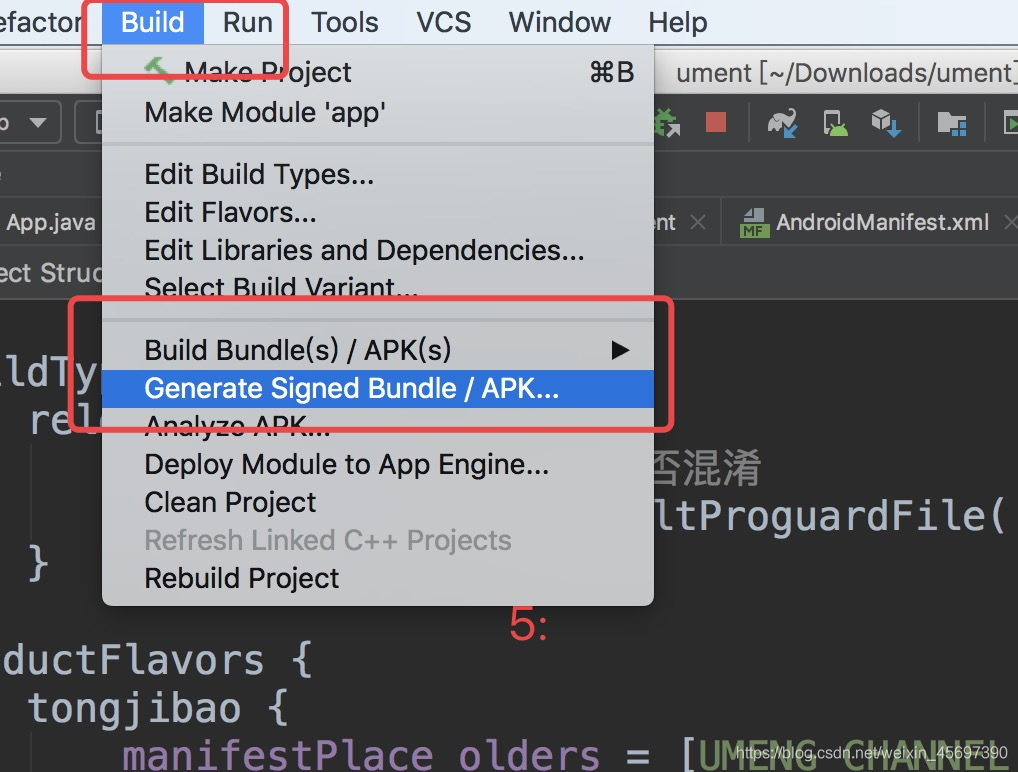
Task: Click the 'ductFlavors {' code line
Action: 158,660
